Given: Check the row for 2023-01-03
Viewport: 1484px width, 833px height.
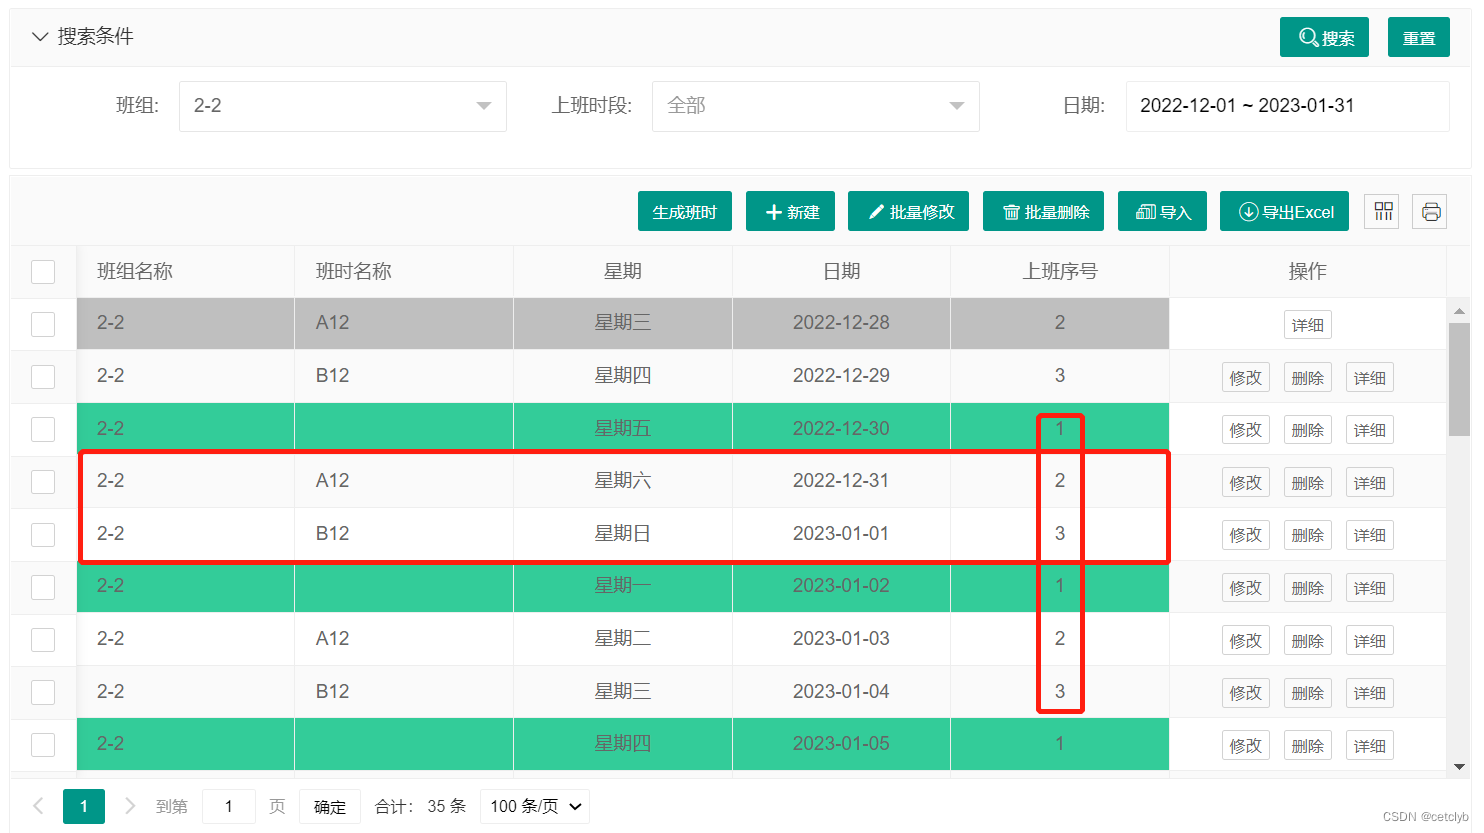Looking at the screenshot, I should click(x=43, y=640).
